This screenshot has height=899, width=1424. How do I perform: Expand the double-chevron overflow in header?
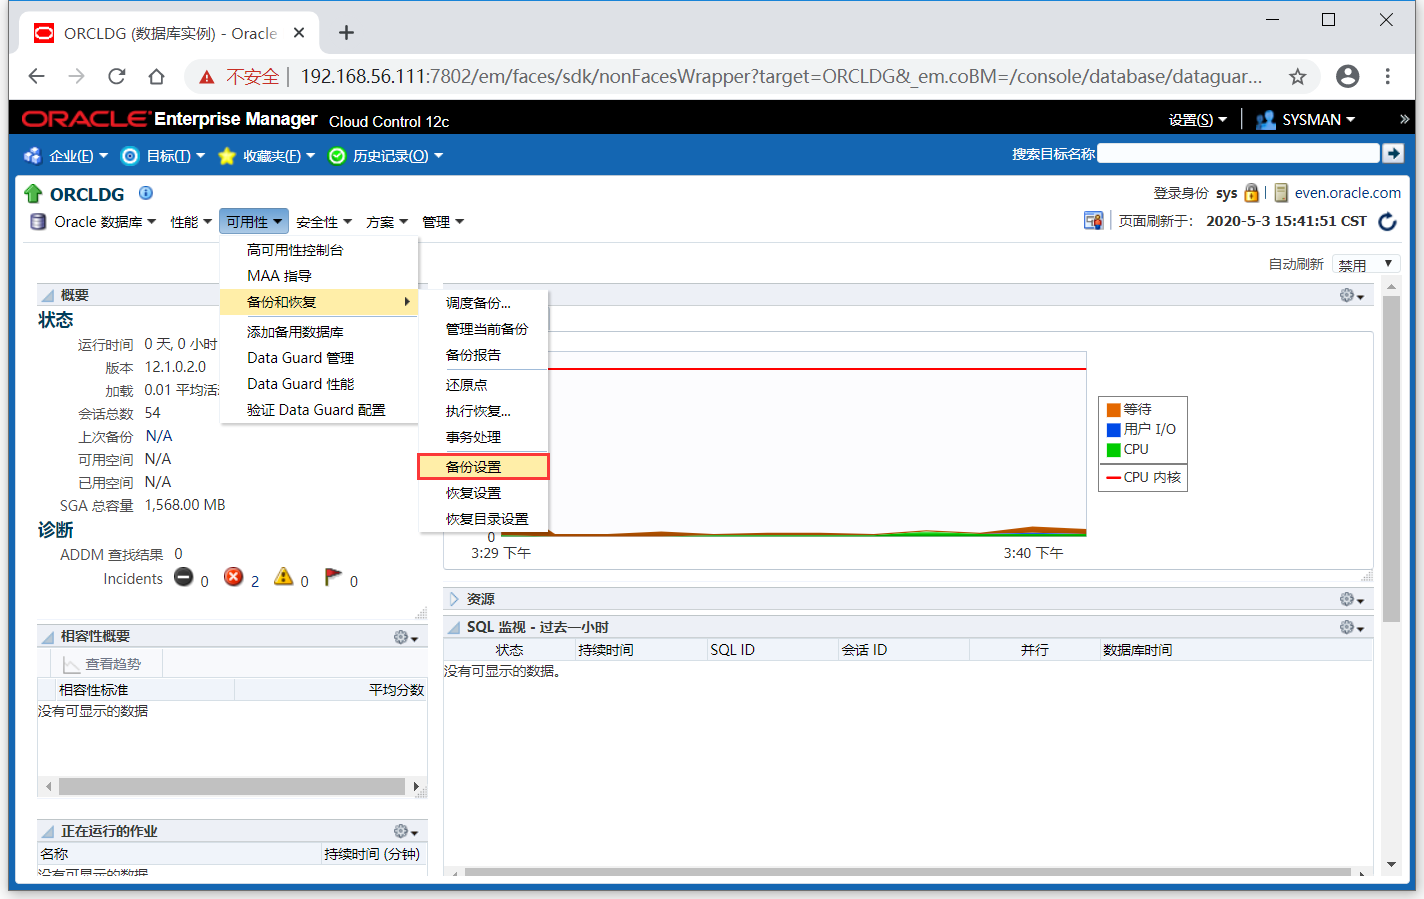click(1404, 119)
